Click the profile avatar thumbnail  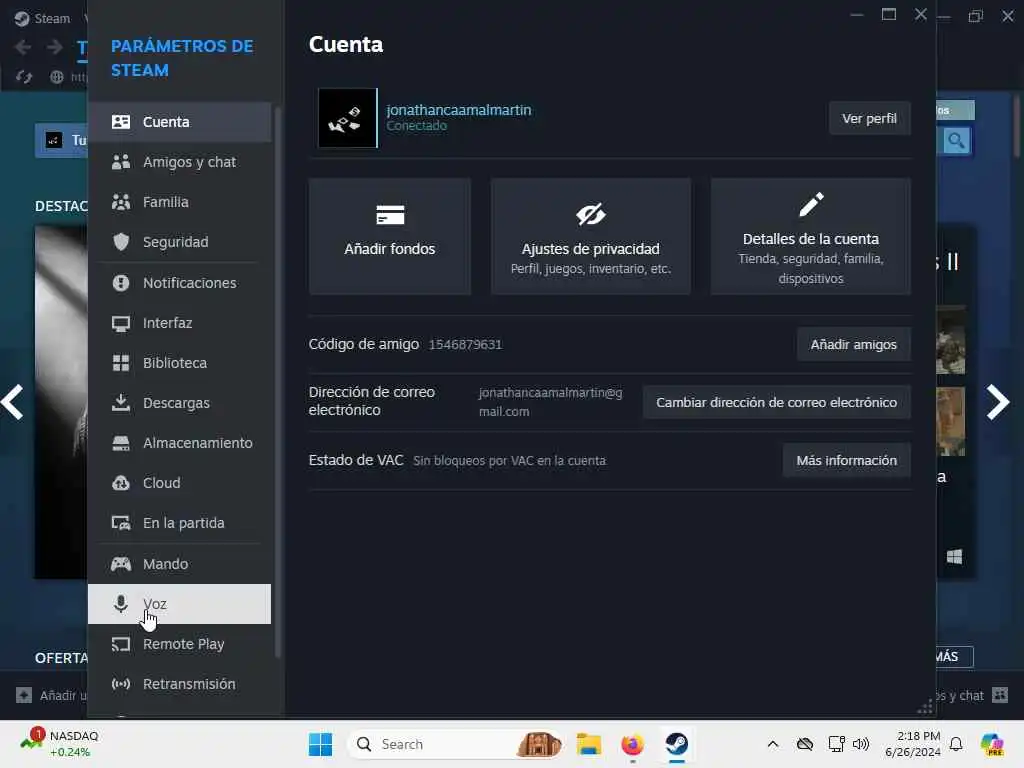(x=347, y=118)
